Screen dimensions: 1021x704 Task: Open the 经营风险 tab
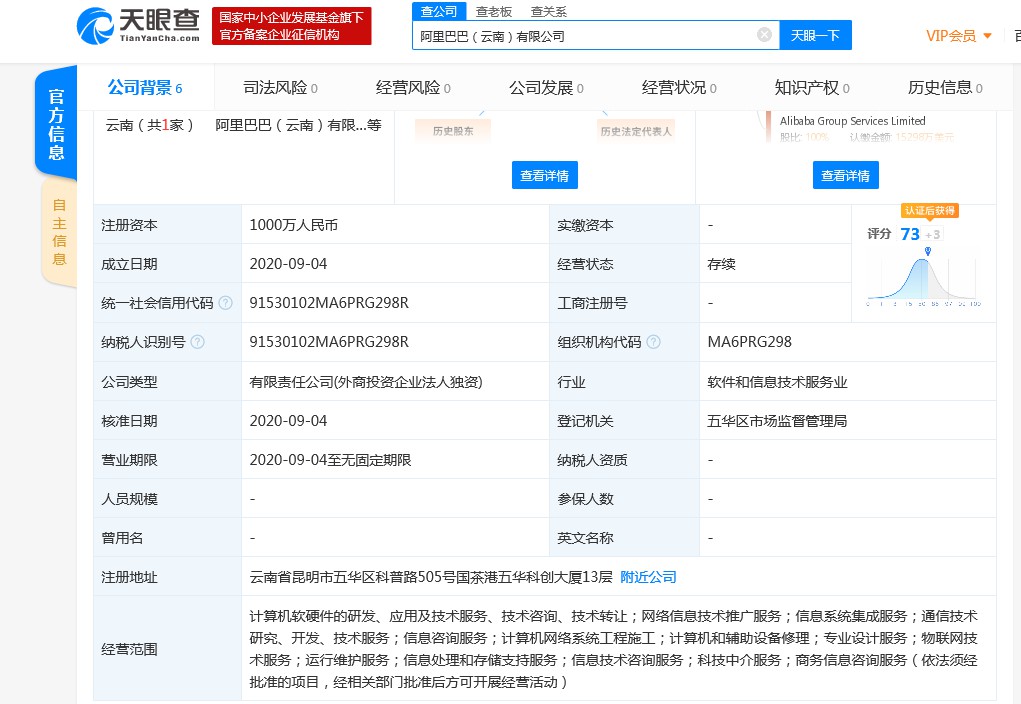click(413, 87)
